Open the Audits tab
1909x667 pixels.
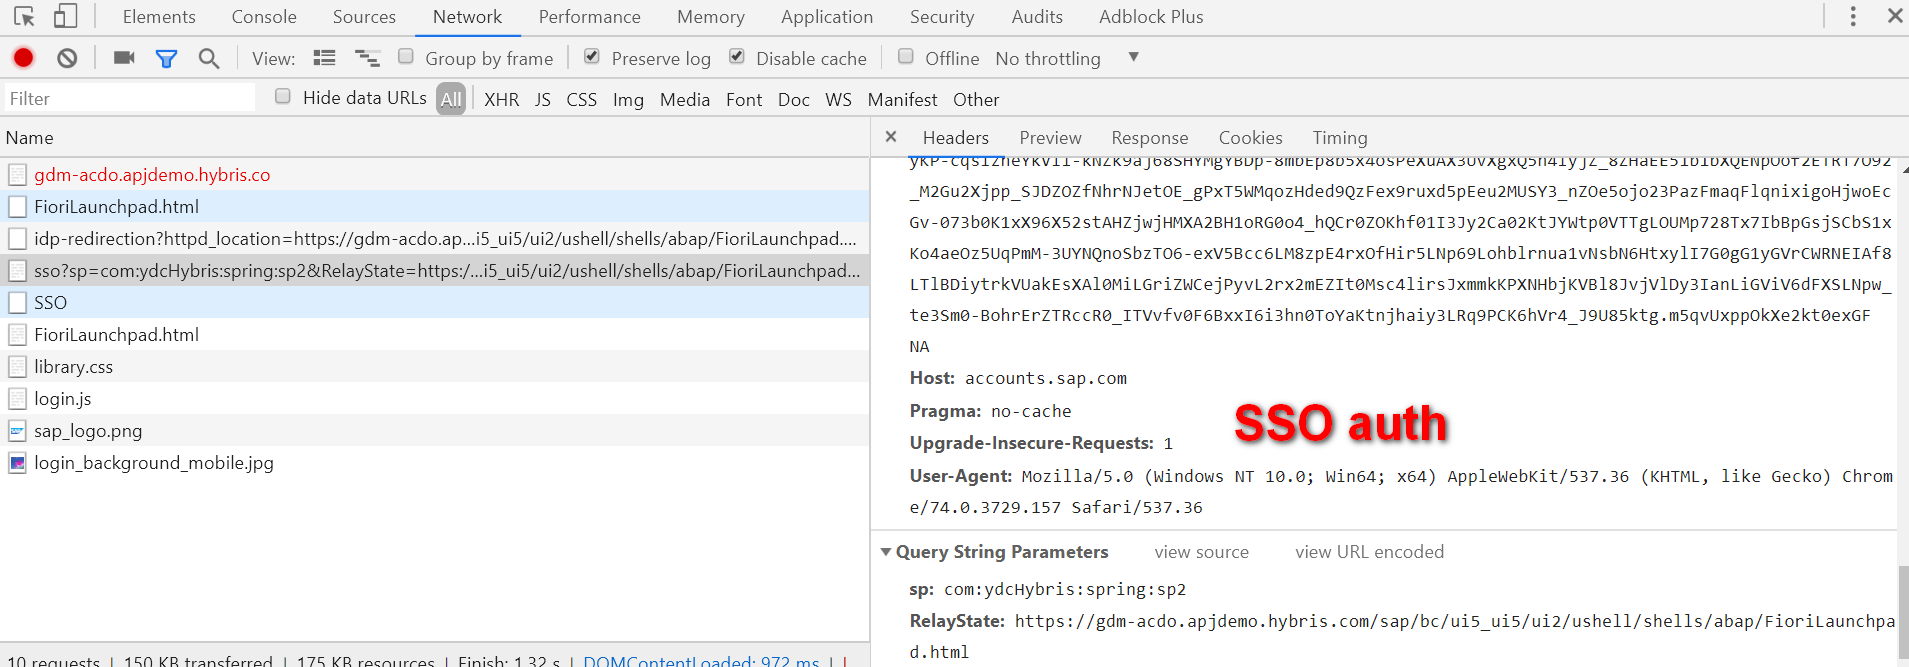[x=1037, y=17]
